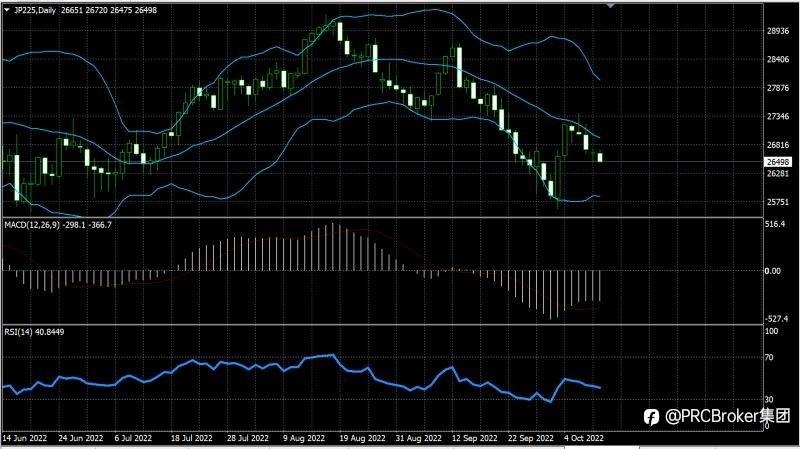Select the OHLC values 26651 26720 26475 26498

coord(109,10)
